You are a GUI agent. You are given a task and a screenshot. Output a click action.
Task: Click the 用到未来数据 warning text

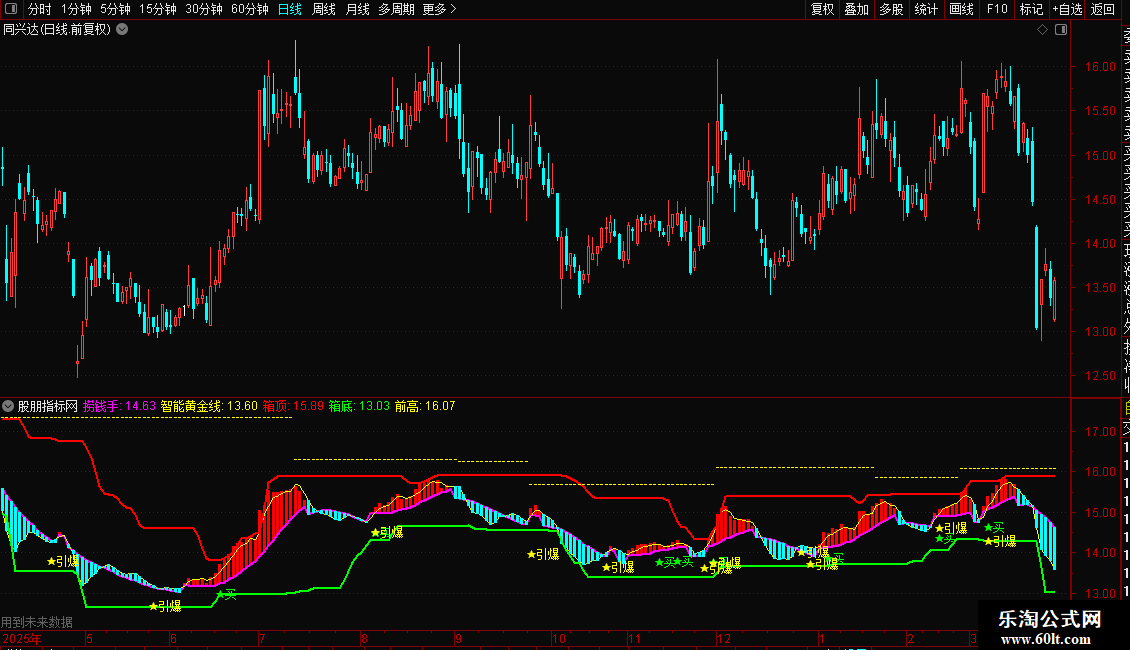tap(37, 622)
